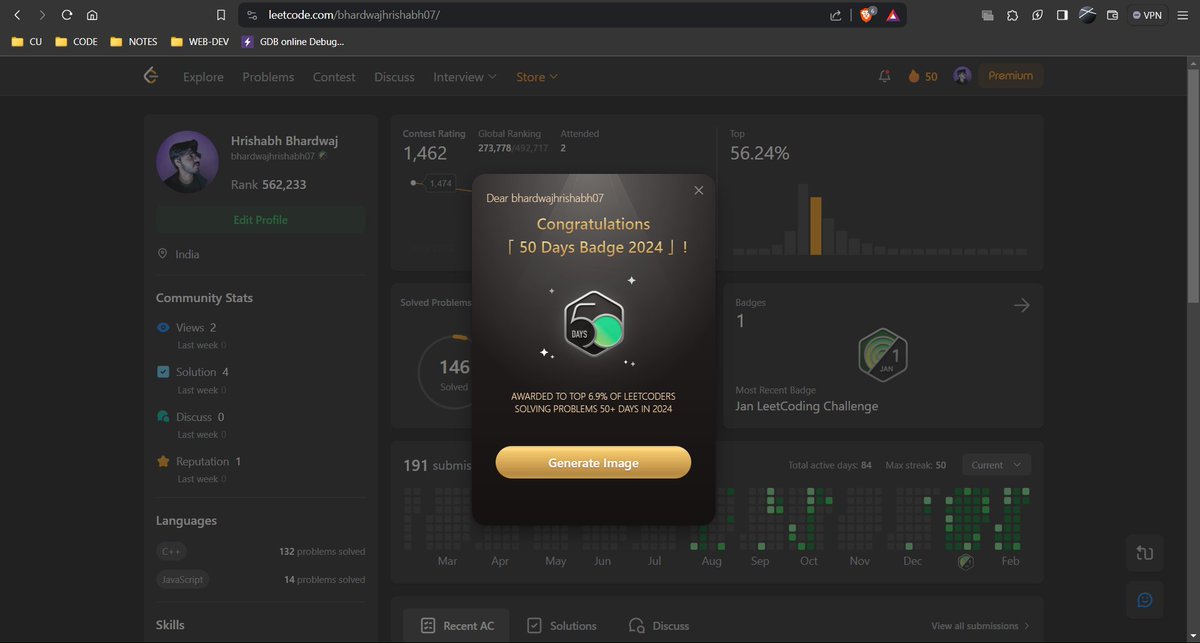Image resolution: width=1200 pixels, height=643 pixels.
Task: Click the India location text
Action: coord(187,254)
